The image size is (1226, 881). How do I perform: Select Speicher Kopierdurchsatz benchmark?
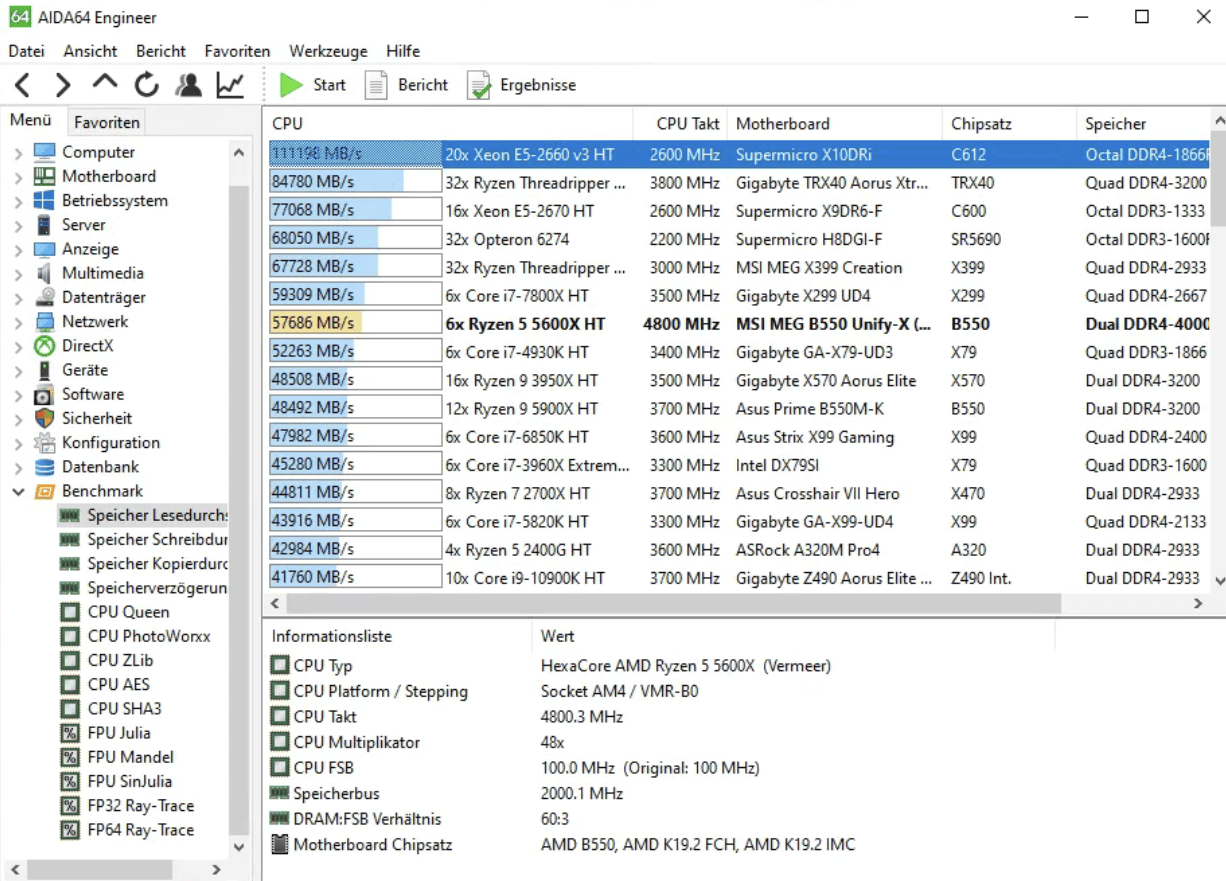coord(143,563)
